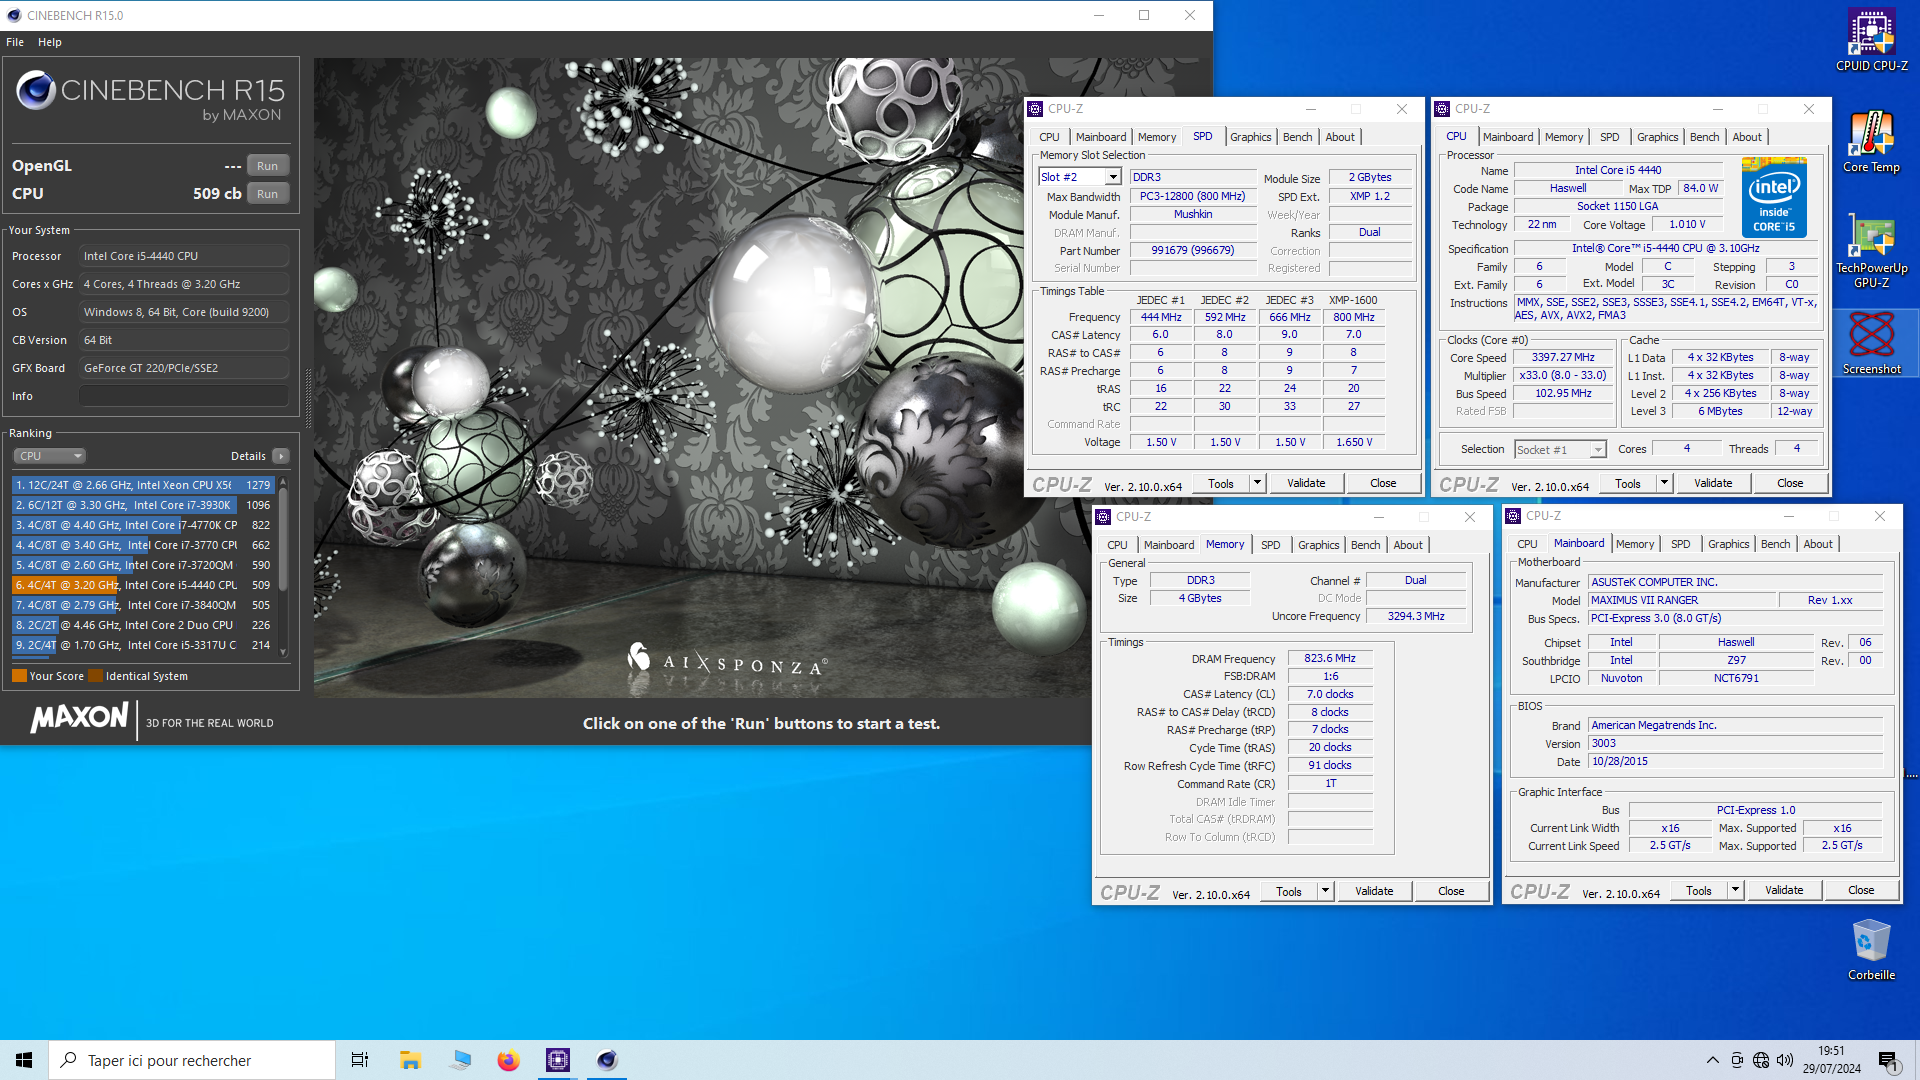Switch to Bench tab in CPU window
Screen dimensions: 1920x1080
coord(1704,137)
